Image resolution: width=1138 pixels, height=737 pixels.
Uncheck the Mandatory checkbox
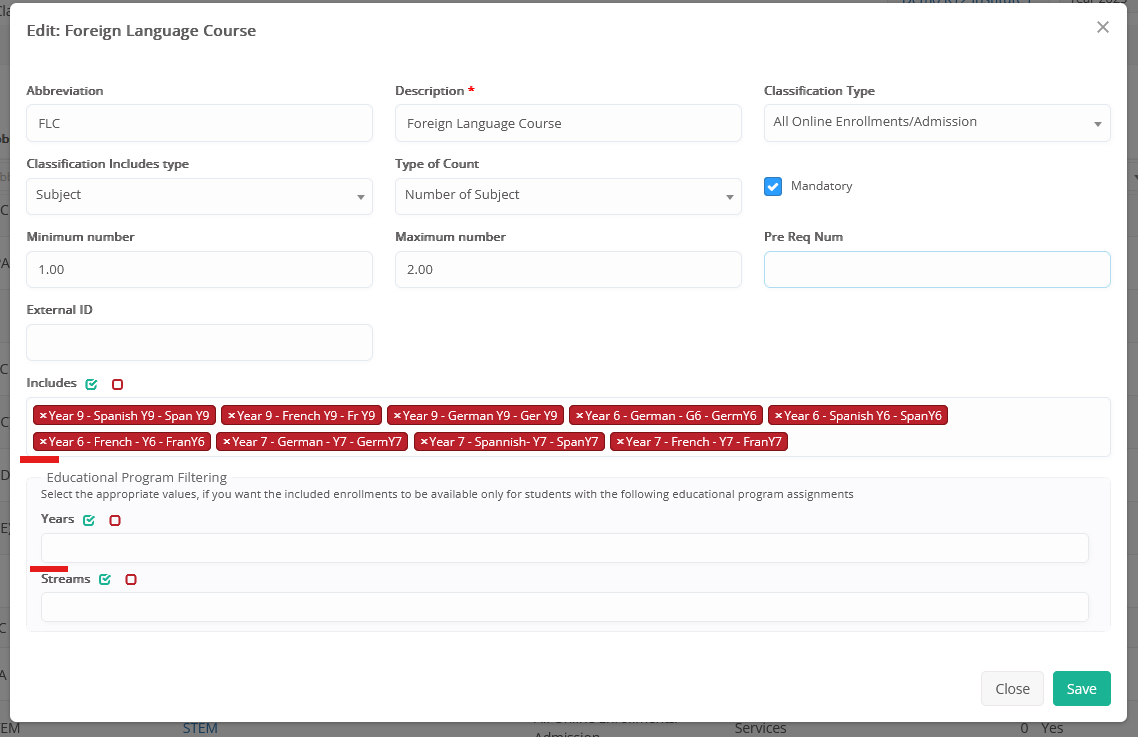tap(772, 186)
